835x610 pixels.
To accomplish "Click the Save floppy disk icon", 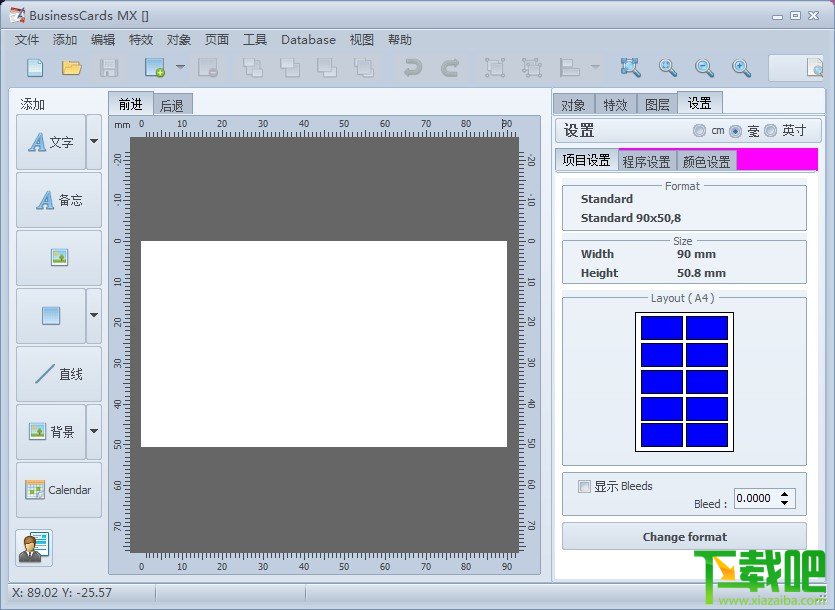I will (109, 68).
